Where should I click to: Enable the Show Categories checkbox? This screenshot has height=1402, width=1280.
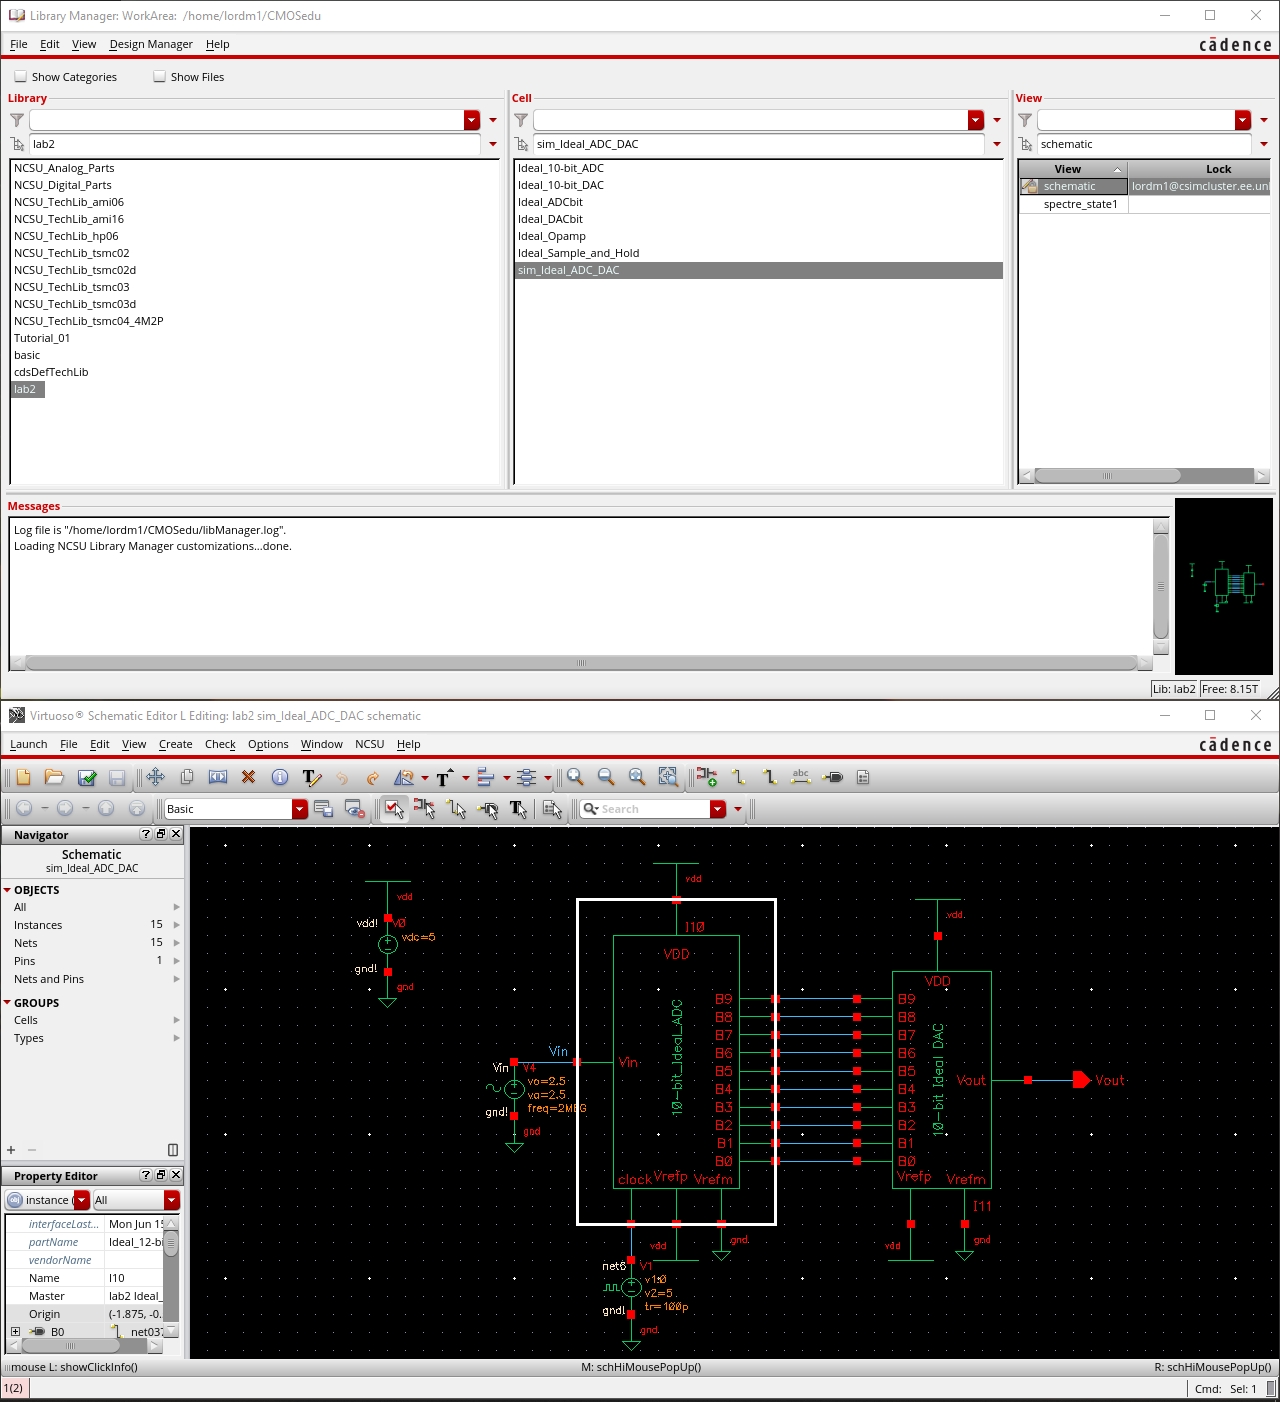point(21,77)
